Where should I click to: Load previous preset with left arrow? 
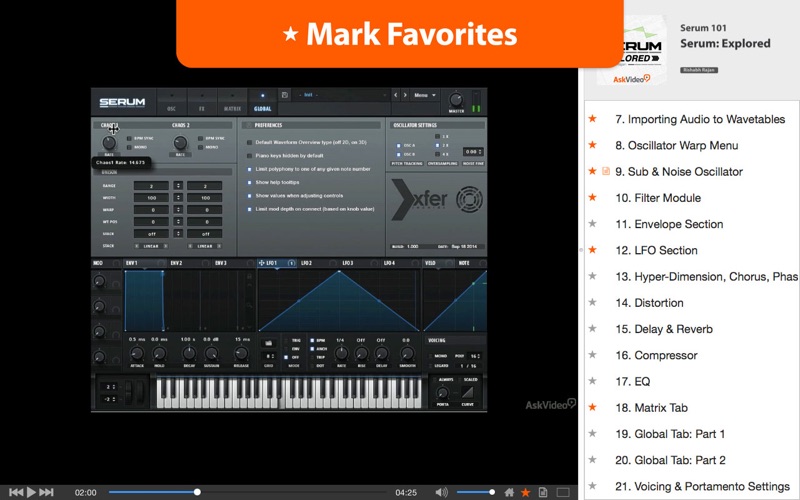[395, 95]
